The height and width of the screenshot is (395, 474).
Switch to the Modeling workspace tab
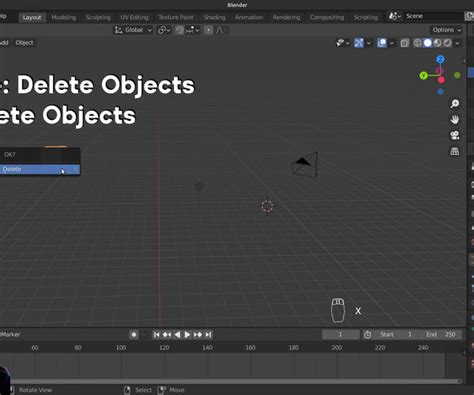point(64,17)
